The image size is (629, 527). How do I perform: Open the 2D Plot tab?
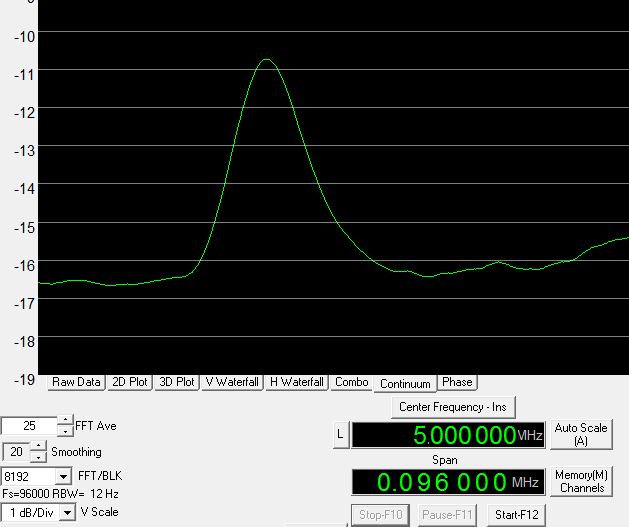pos(130,382)
